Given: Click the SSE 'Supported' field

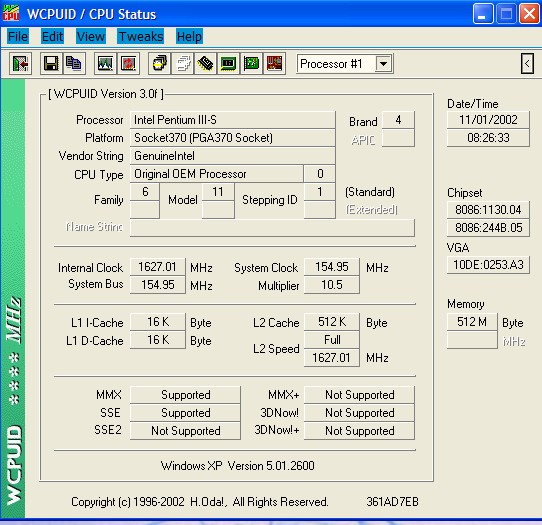Looking at the screenshot, I should 185,413.
